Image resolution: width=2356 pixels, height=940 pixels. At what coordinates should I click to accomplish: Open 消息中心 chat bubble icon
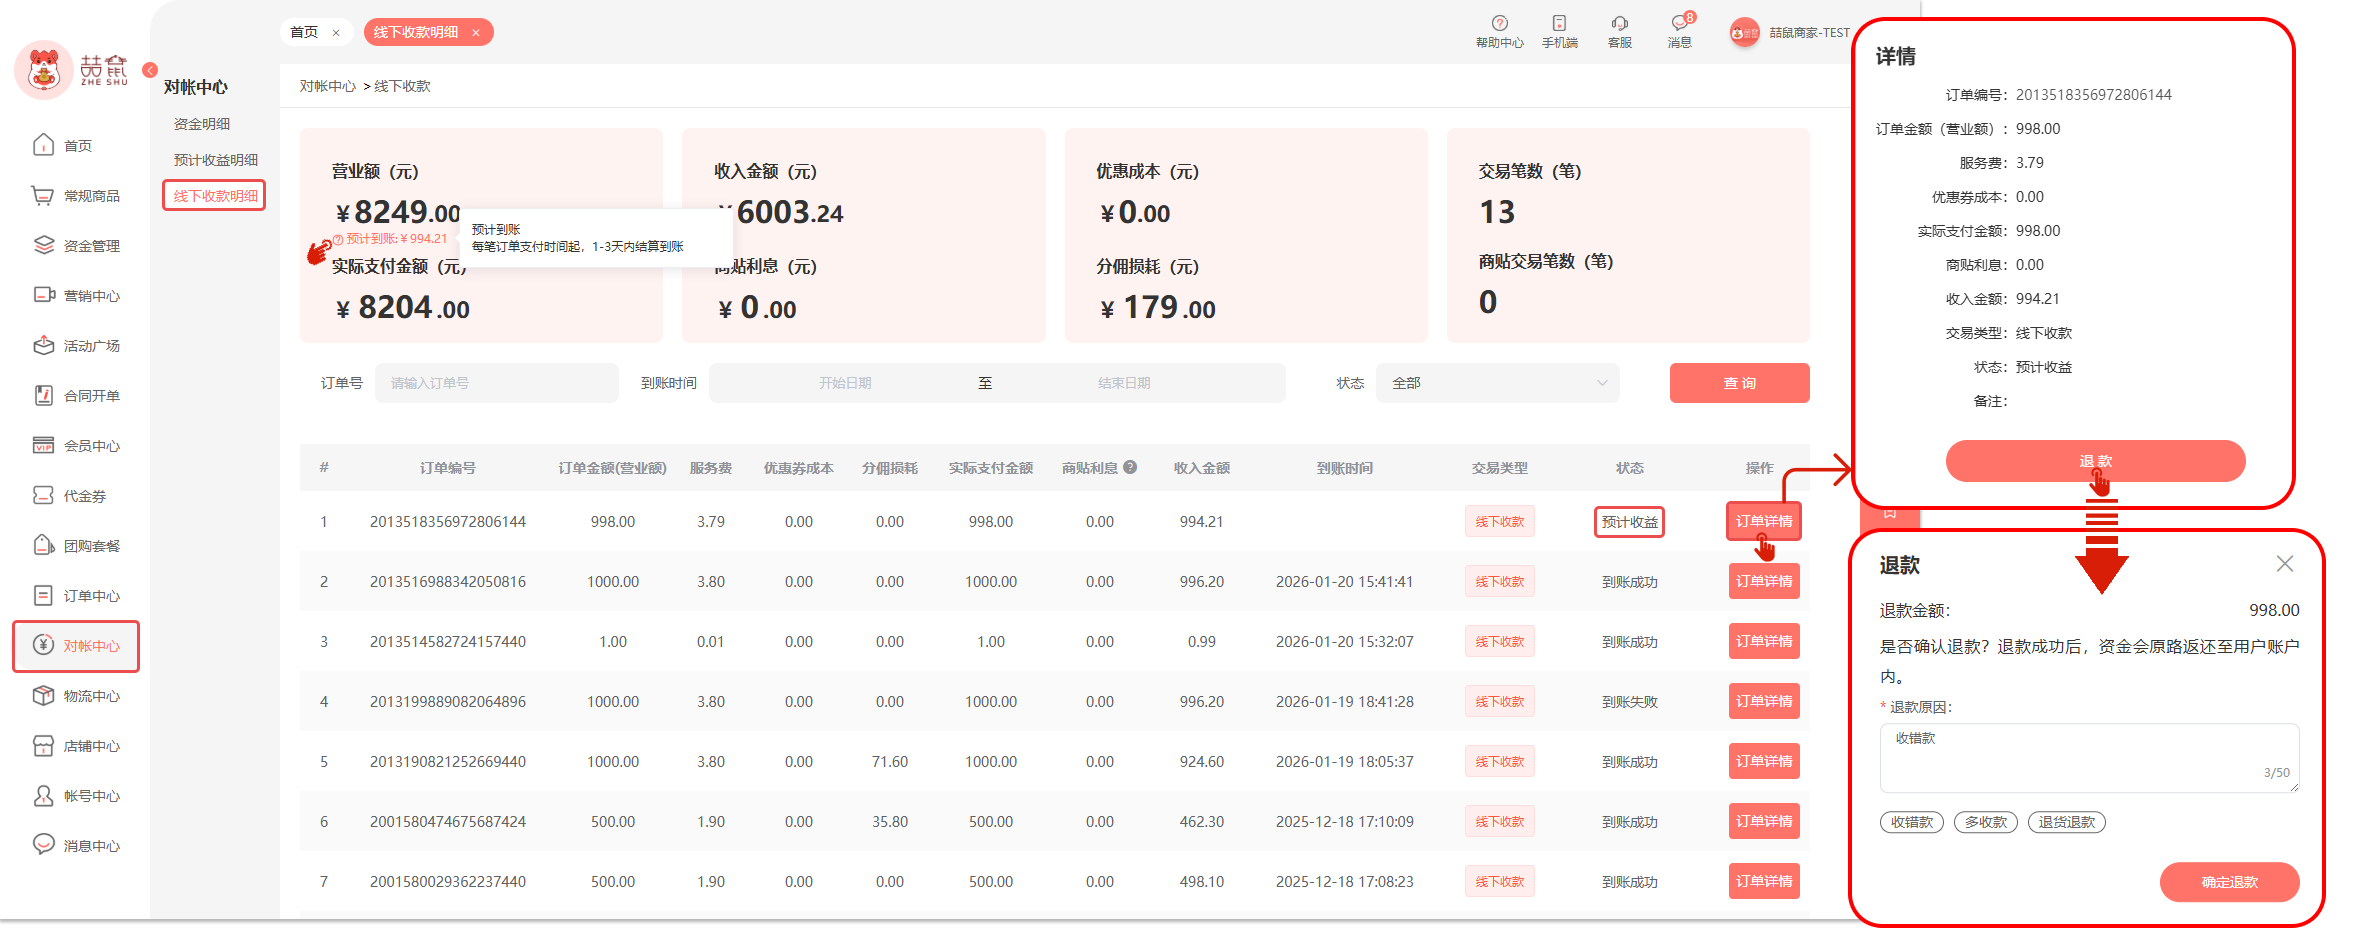(x=43, y=844)
